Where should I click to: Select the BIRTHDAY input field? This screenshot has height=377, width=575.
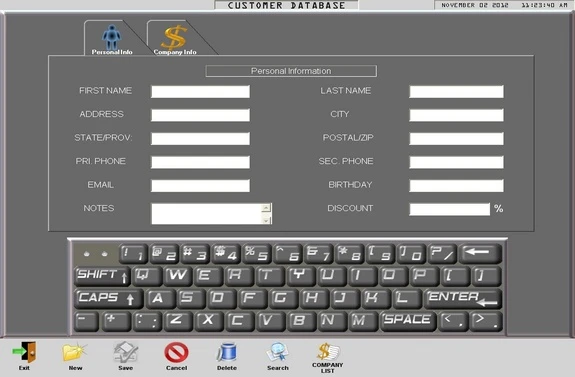coord(457,186)
